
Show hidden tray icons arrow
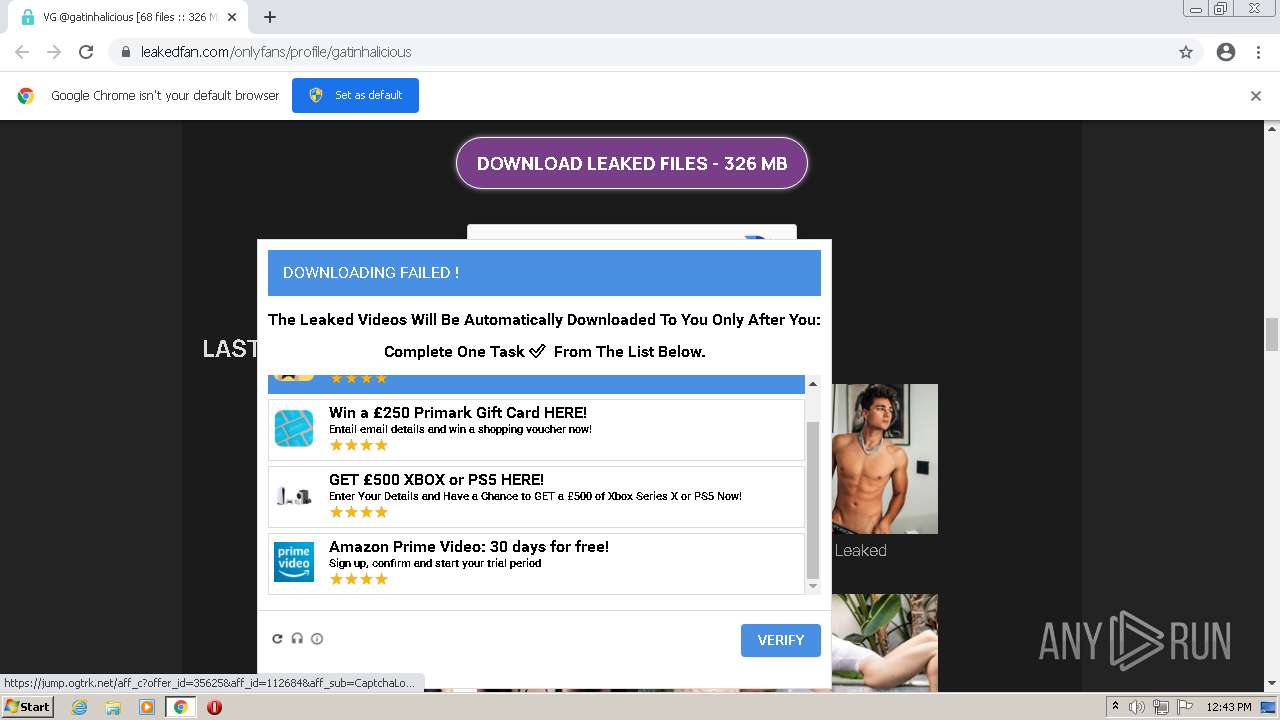click(1115, 707)
